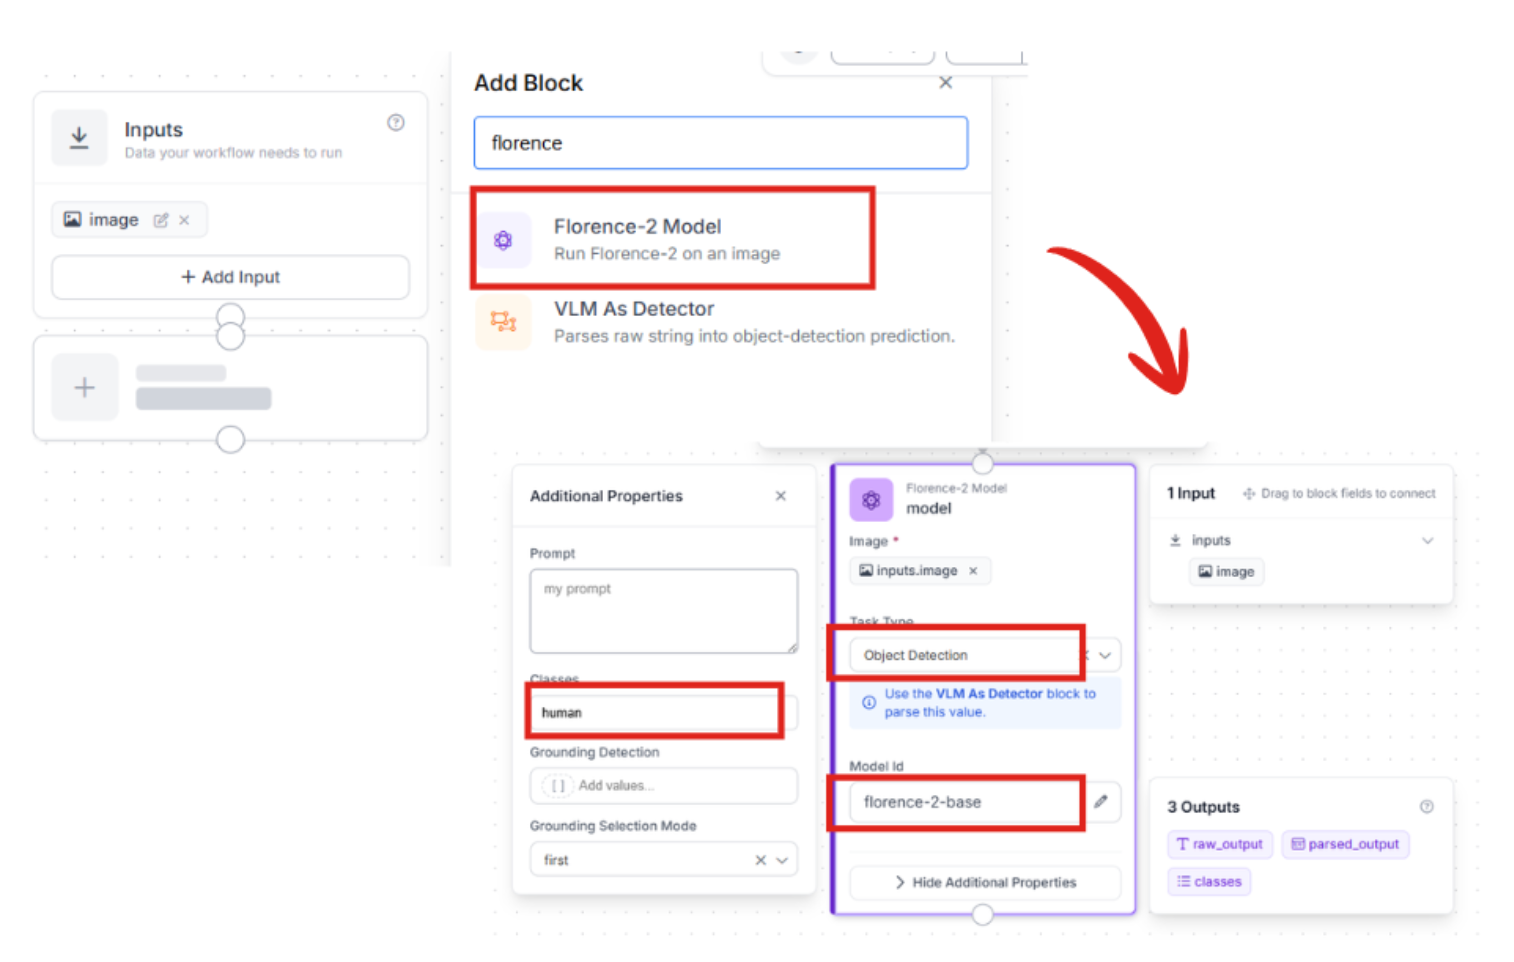Select the parsed_output output tag
This screenshot has height=962, width=1514.
tap(1345, 844)
